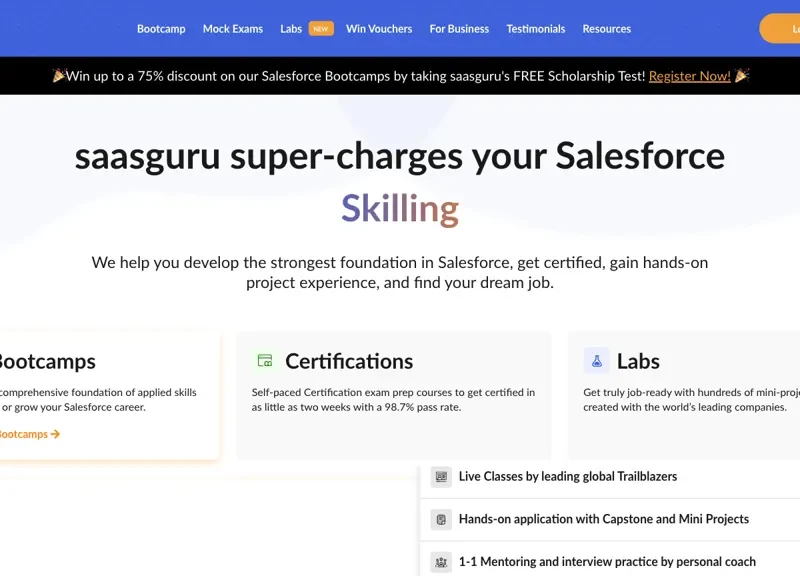This screenshot has width=800, height=576.
Task: Click the arrow icon next to Bootcamps link
Action: [55, 434]
